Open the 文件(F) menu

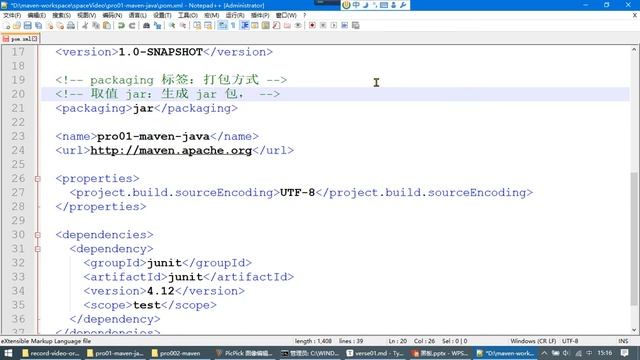click(12, 15)
